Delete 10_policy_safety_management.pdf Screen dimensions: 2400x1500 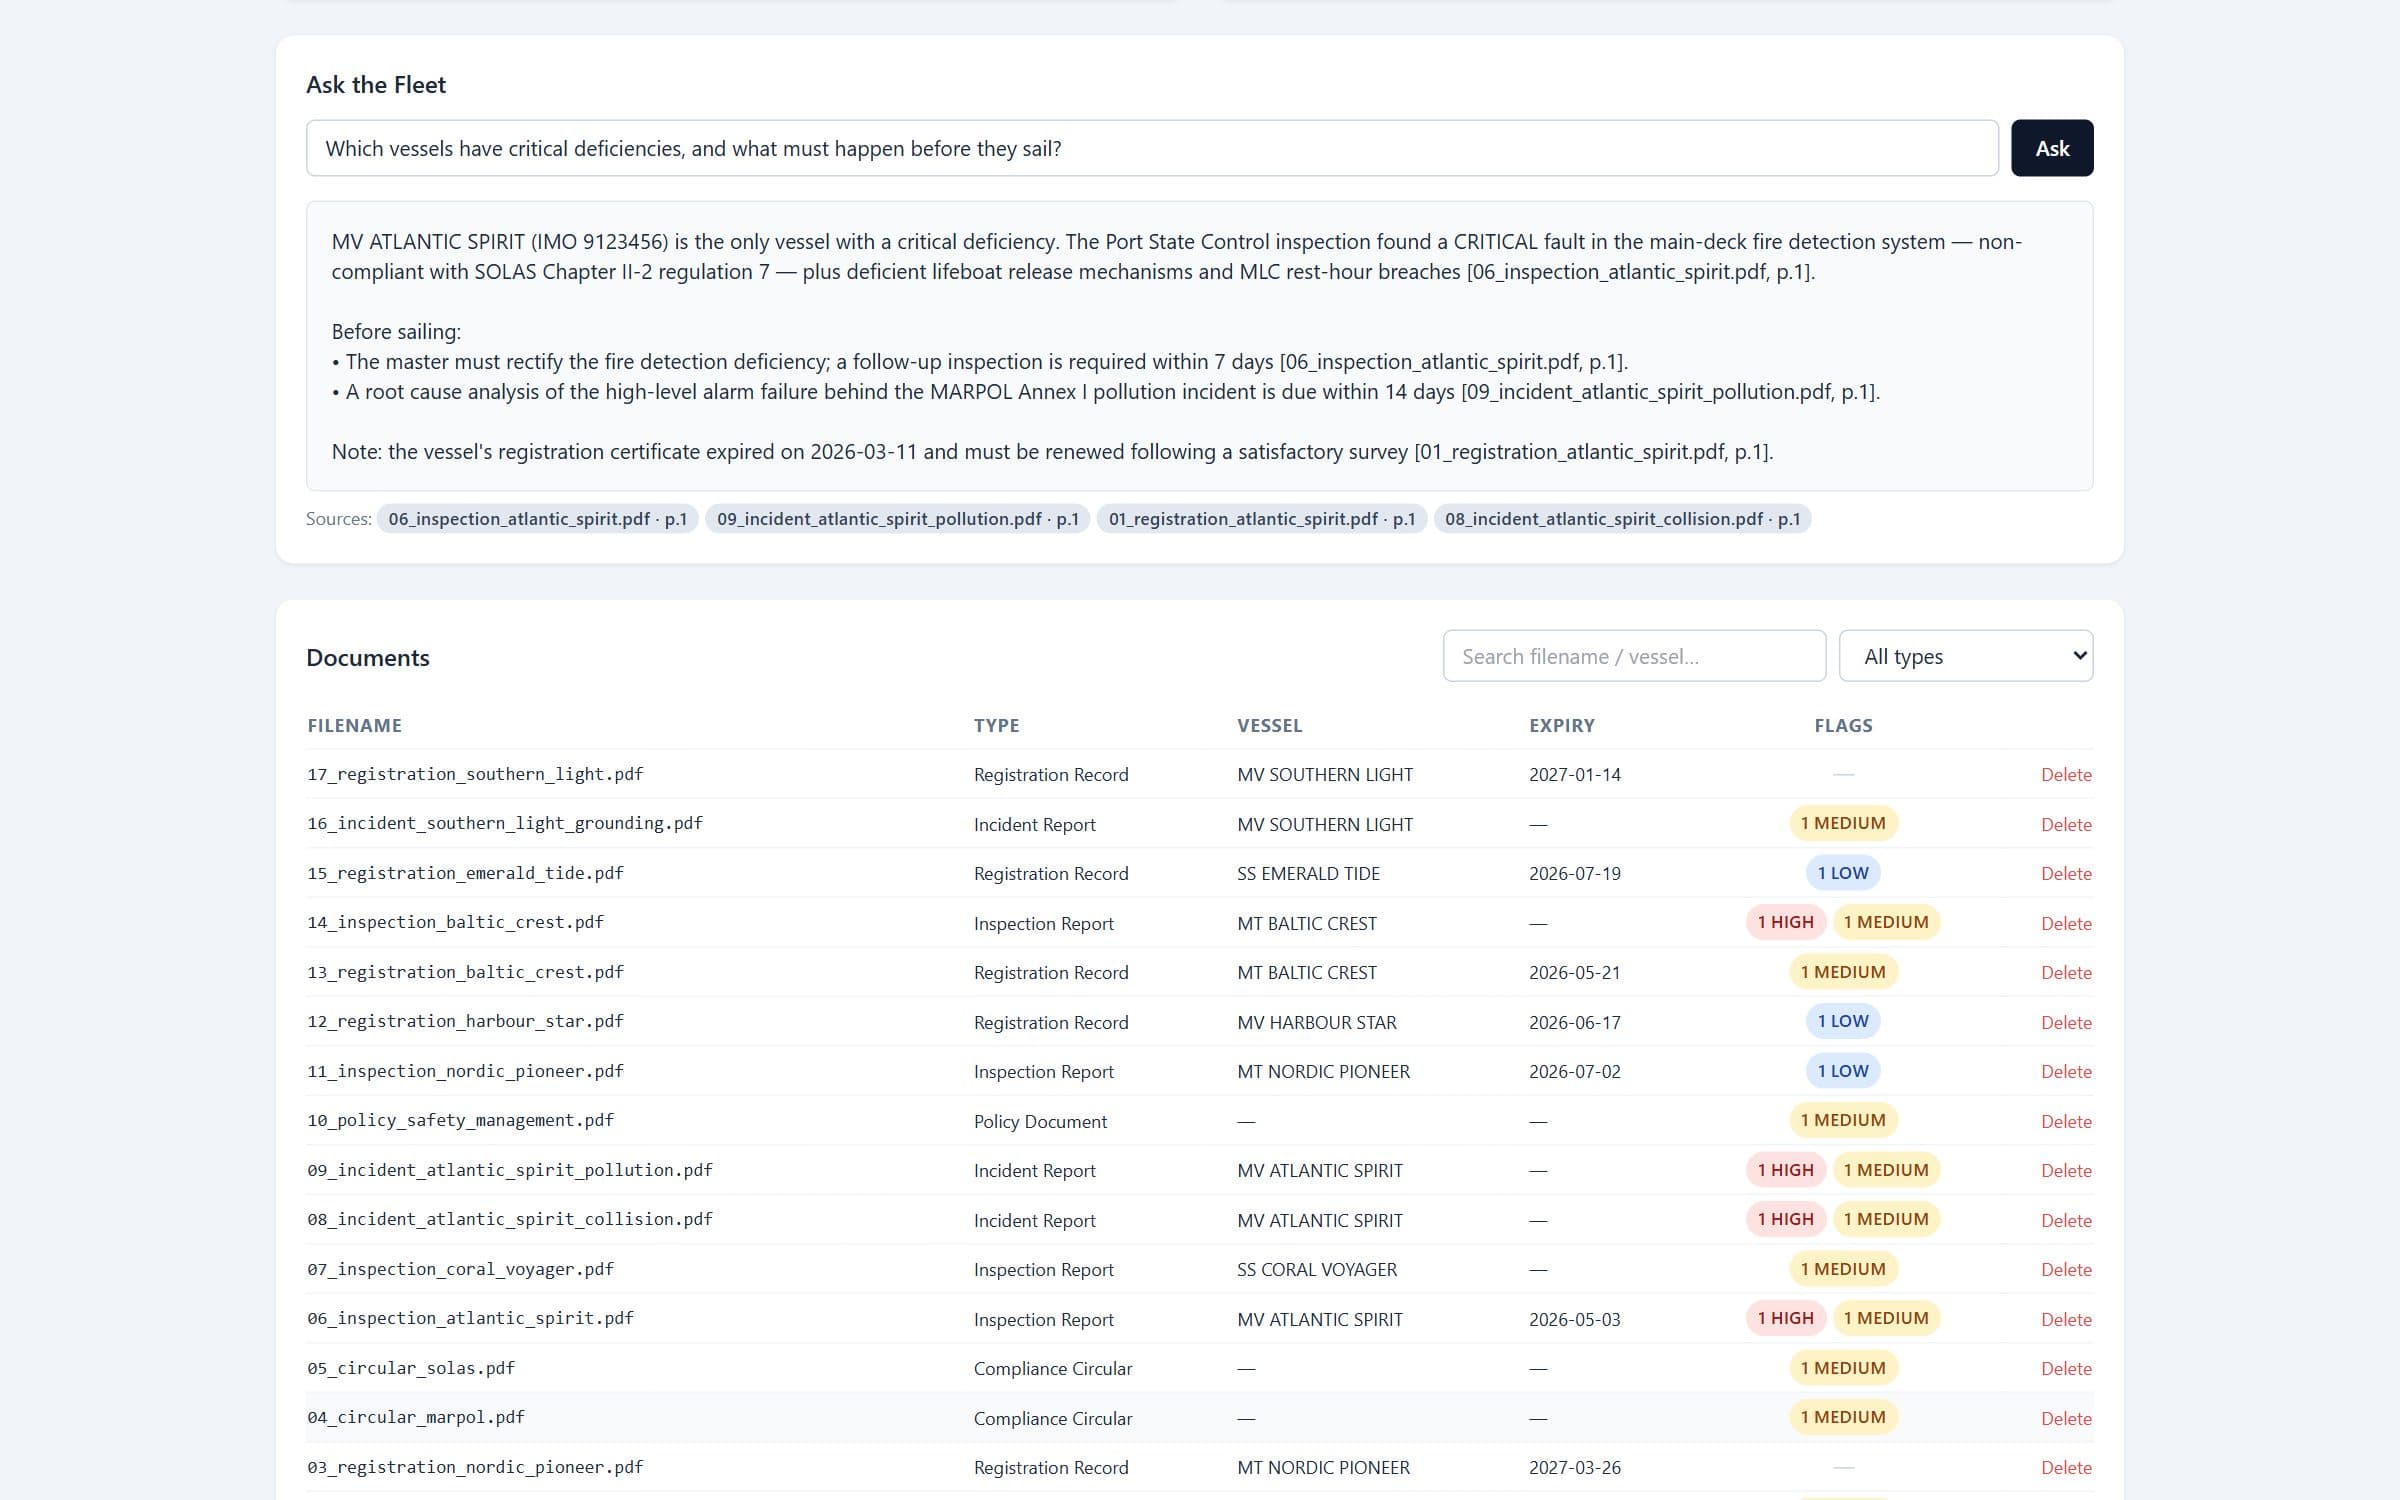click(2066, 1121)
